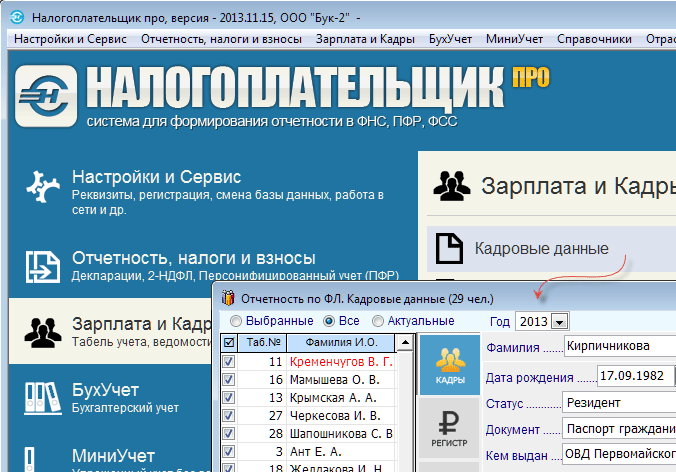Open the Отчетность, налоги и взносы menu
The width and height of the screenshot is (676, 472).
[221, 39]
